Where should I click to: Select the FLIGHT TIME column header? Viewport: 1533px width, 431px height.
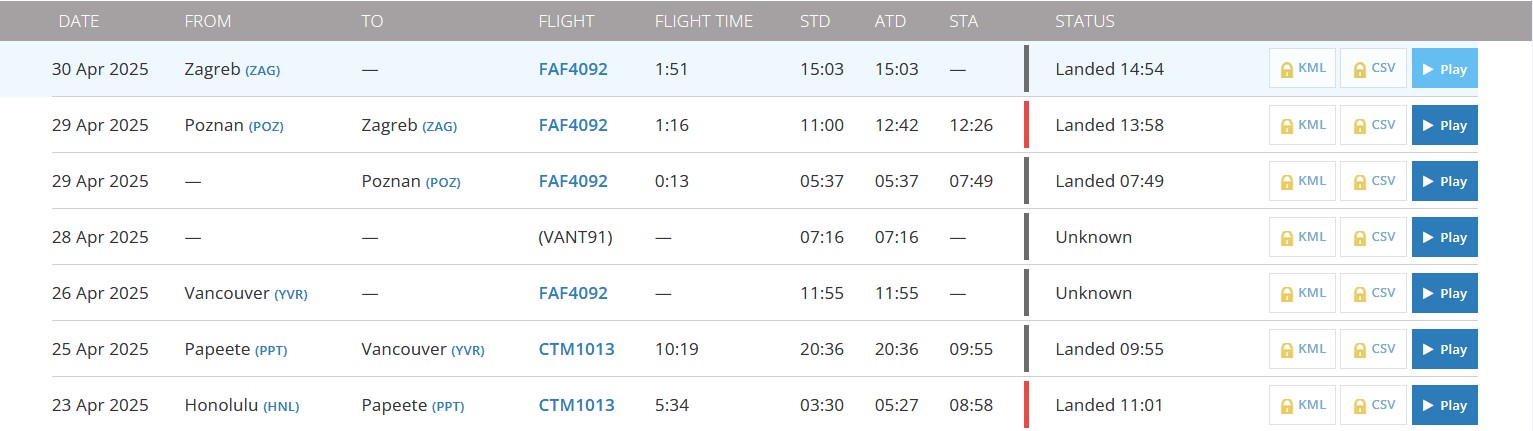click(x=703, y=21)
